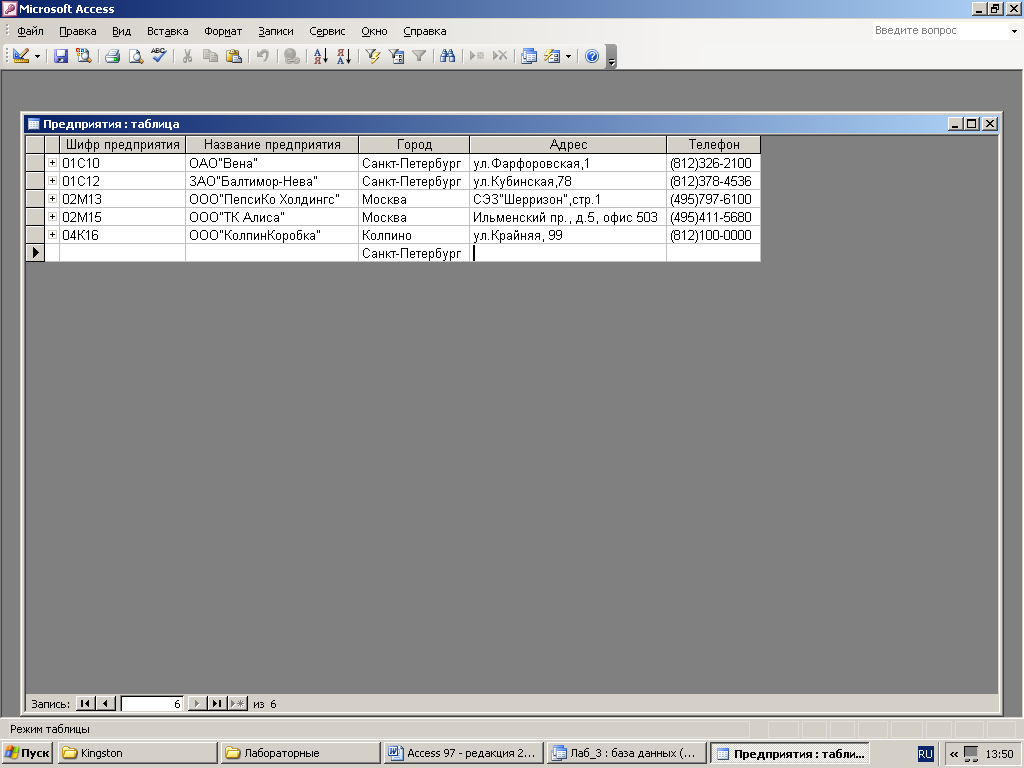Sort ascending with the A-Я icon

click(321, 56)
